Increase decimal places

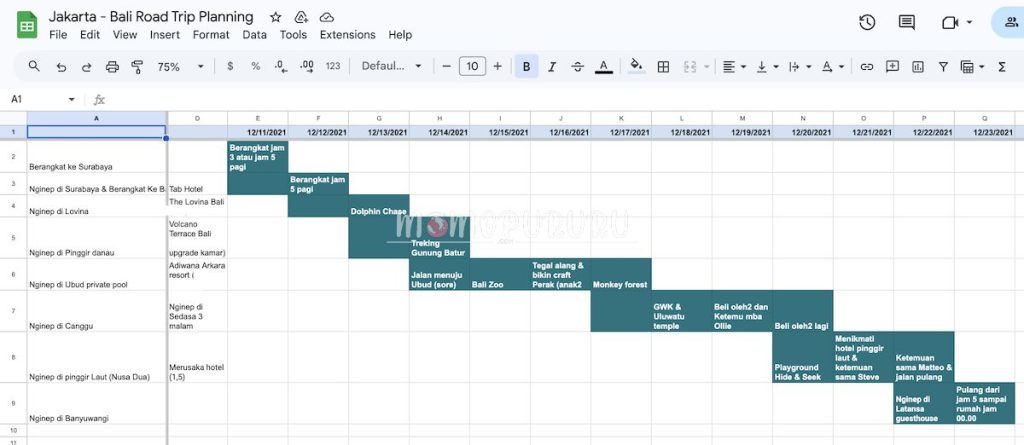[x=306, y=67]
